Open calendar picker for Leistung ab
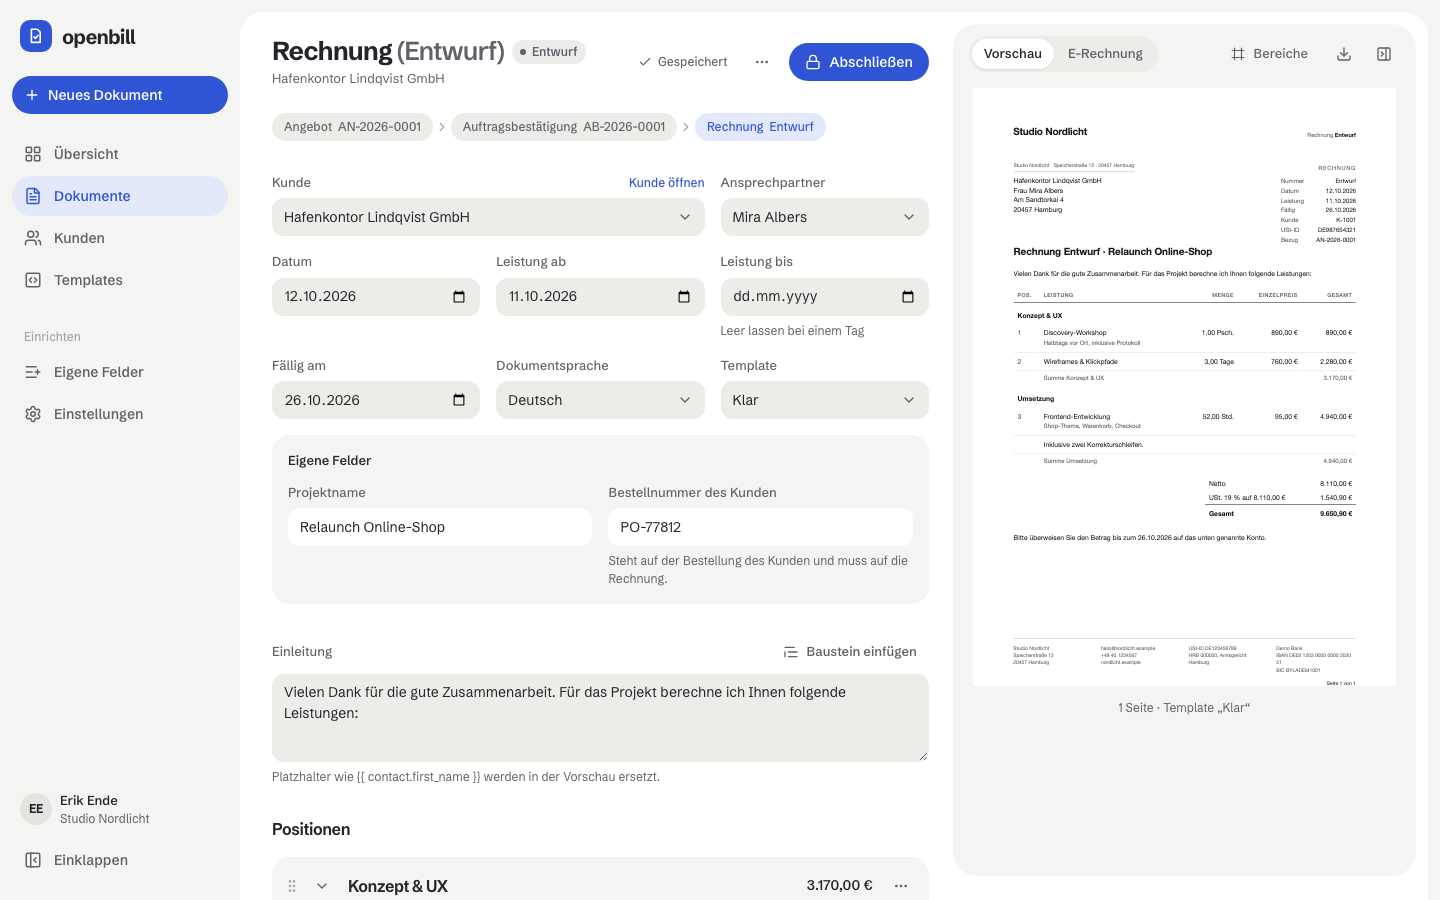 [684, 297]
